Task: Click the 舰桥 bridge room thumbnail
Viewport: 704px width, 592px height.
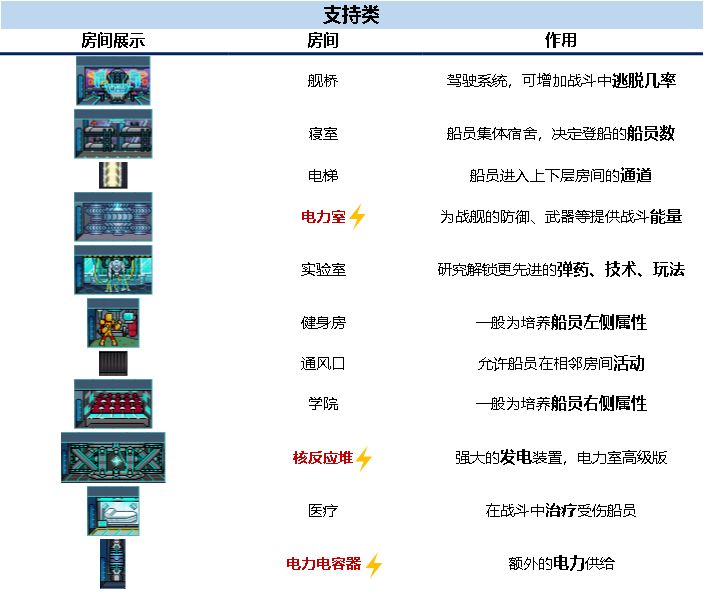Action: tap(113, 81)
